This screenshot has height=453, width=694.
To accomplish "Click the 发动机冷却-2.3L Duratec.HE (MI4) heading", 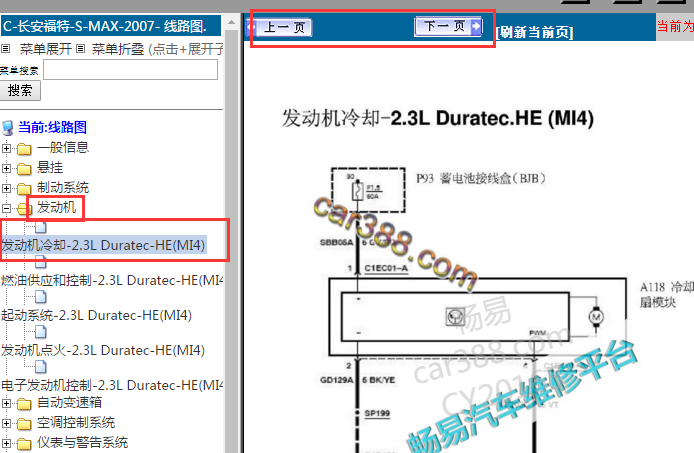I will pos(438,118).
